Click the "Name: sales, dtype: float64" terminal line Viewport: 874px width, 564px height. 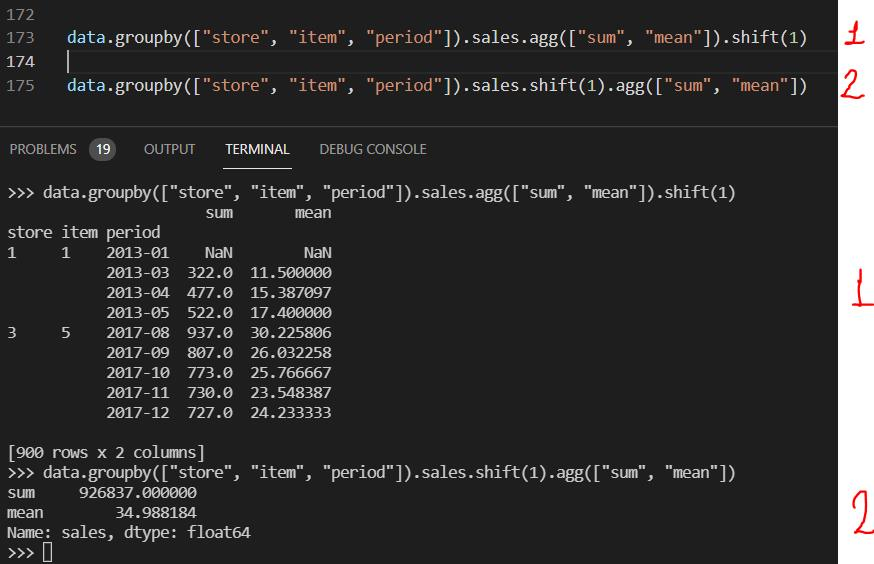click(128, 533)
